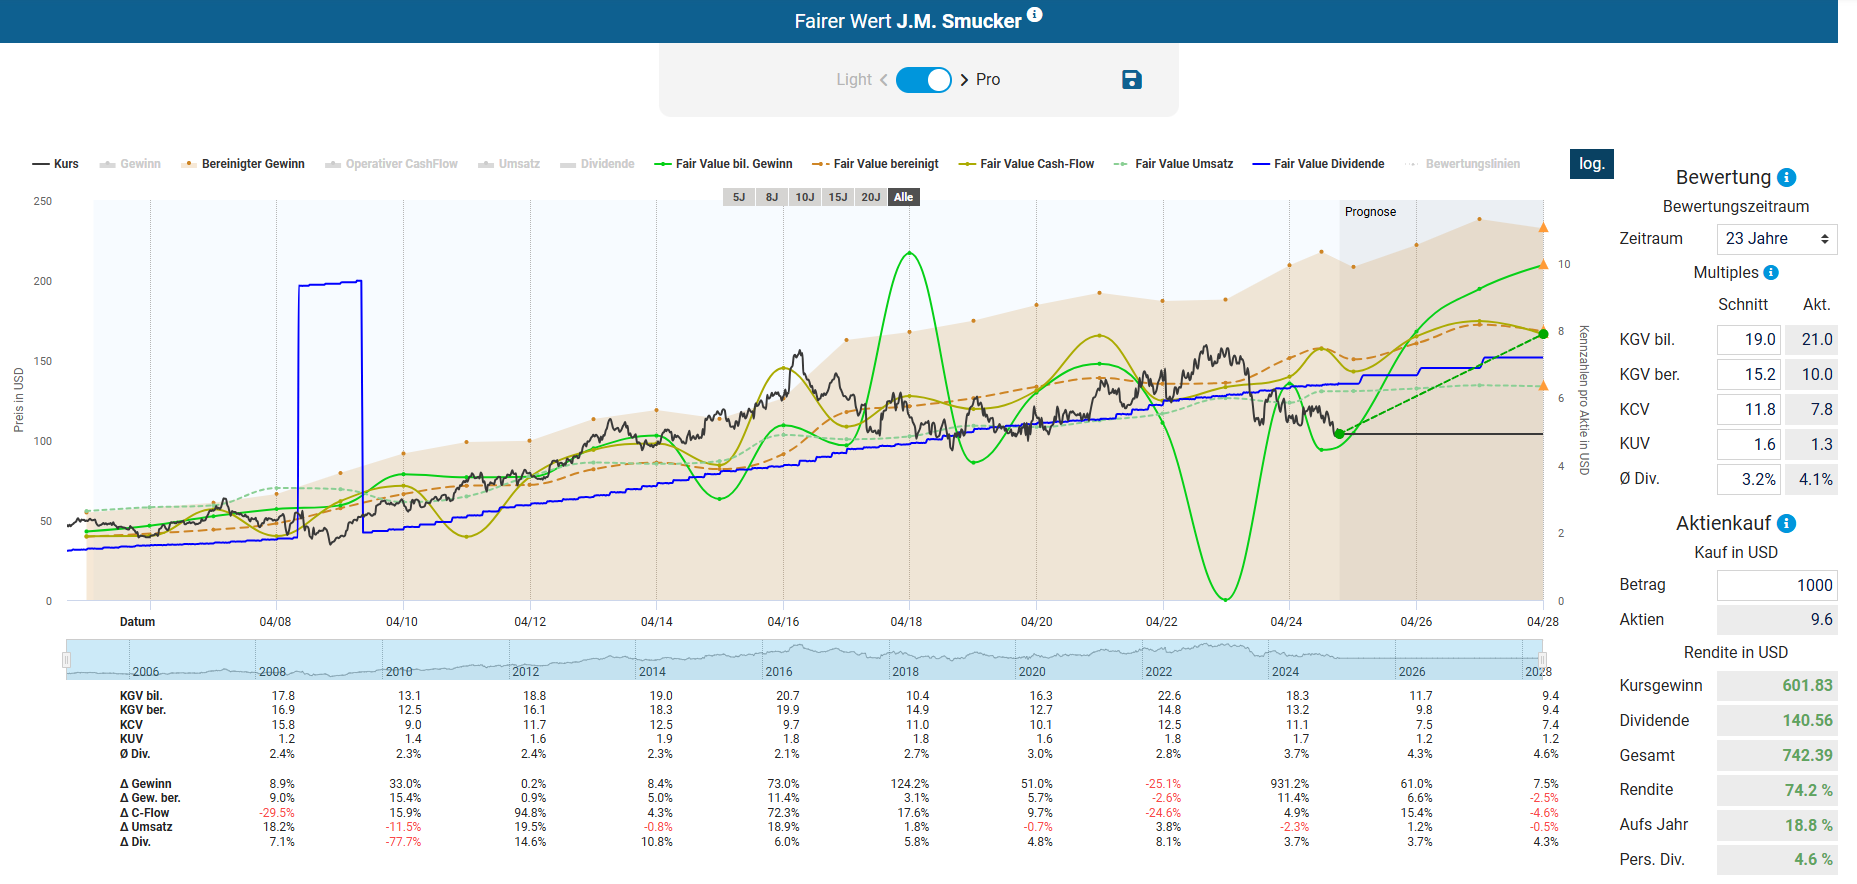The image size is (1857, 884).
Task: Open info icon next to J.M. Smucker title
Action: coord(1035,14)
